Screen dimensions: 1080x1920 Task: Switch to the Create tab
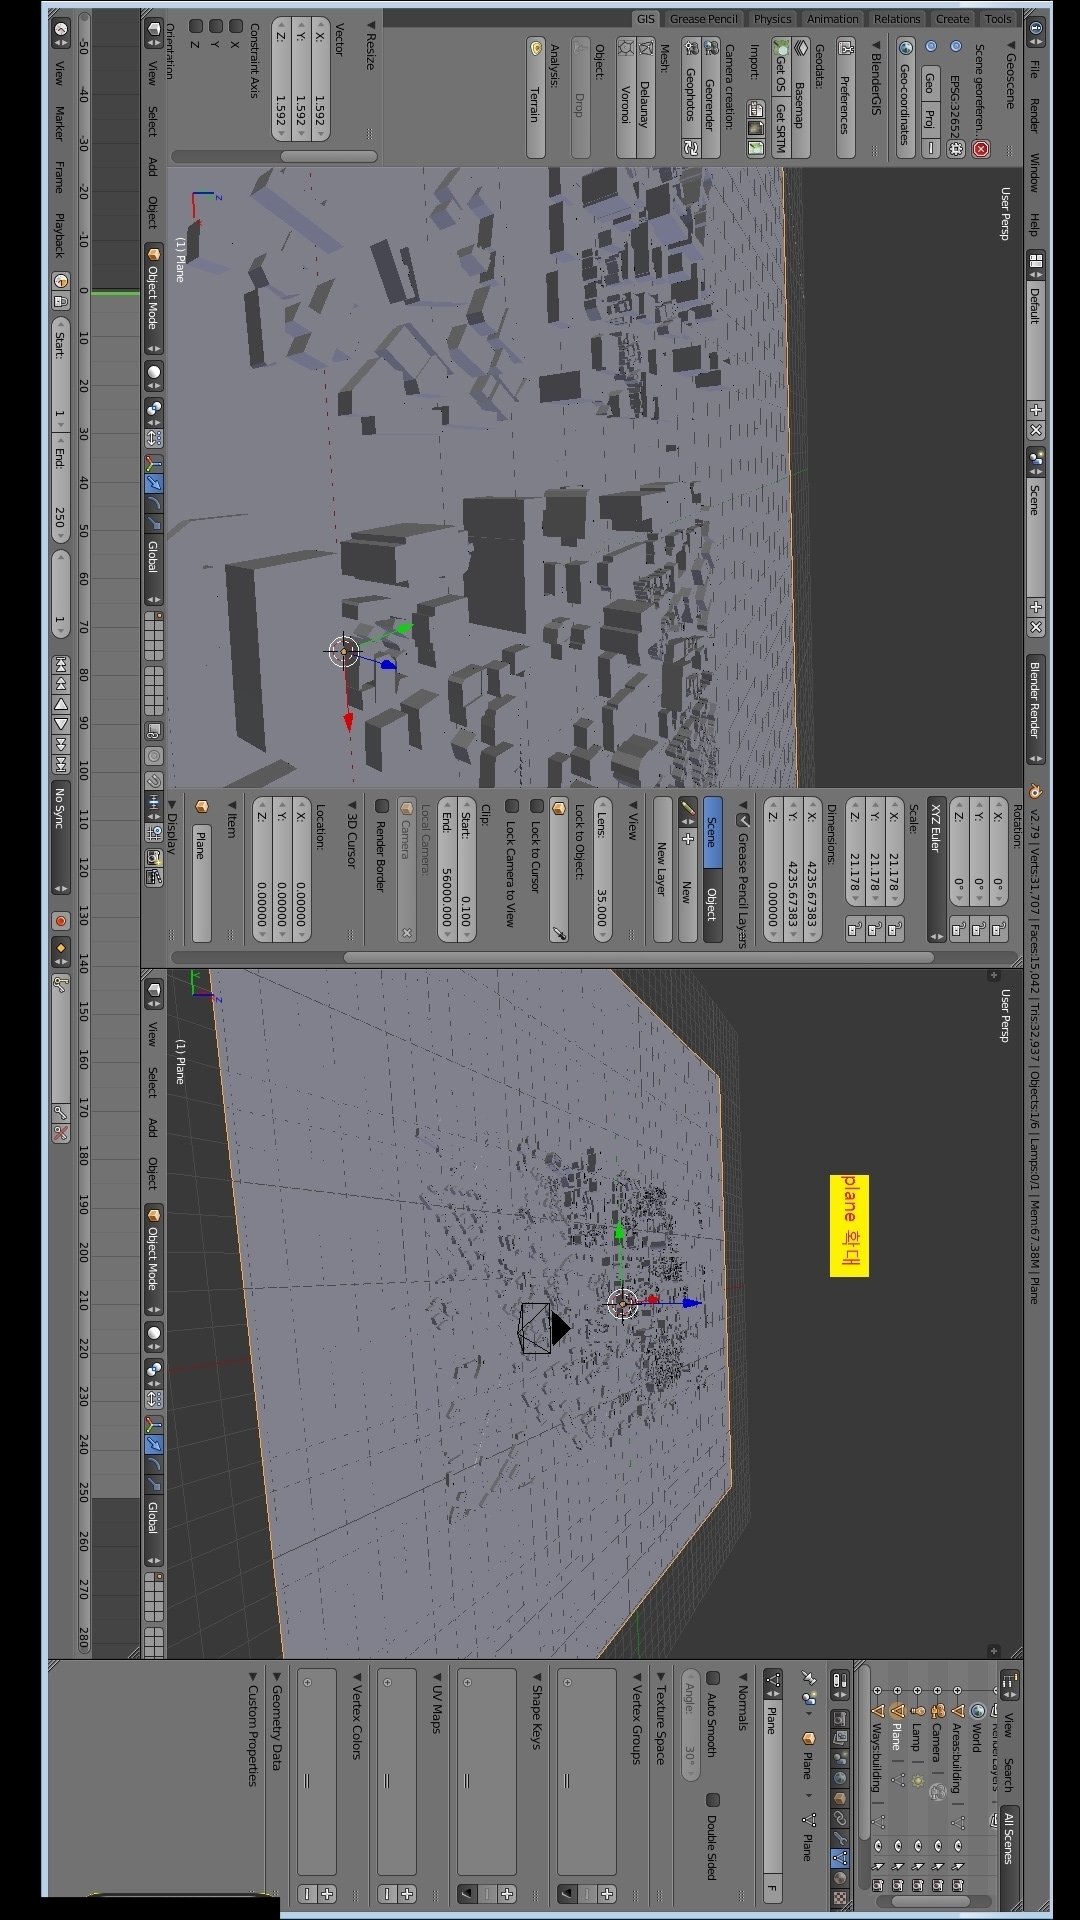(952, 19)
